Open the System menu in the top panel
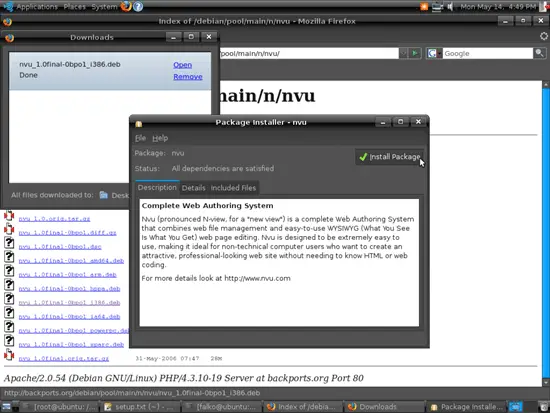The image size is (550, 413). point(104,7)
